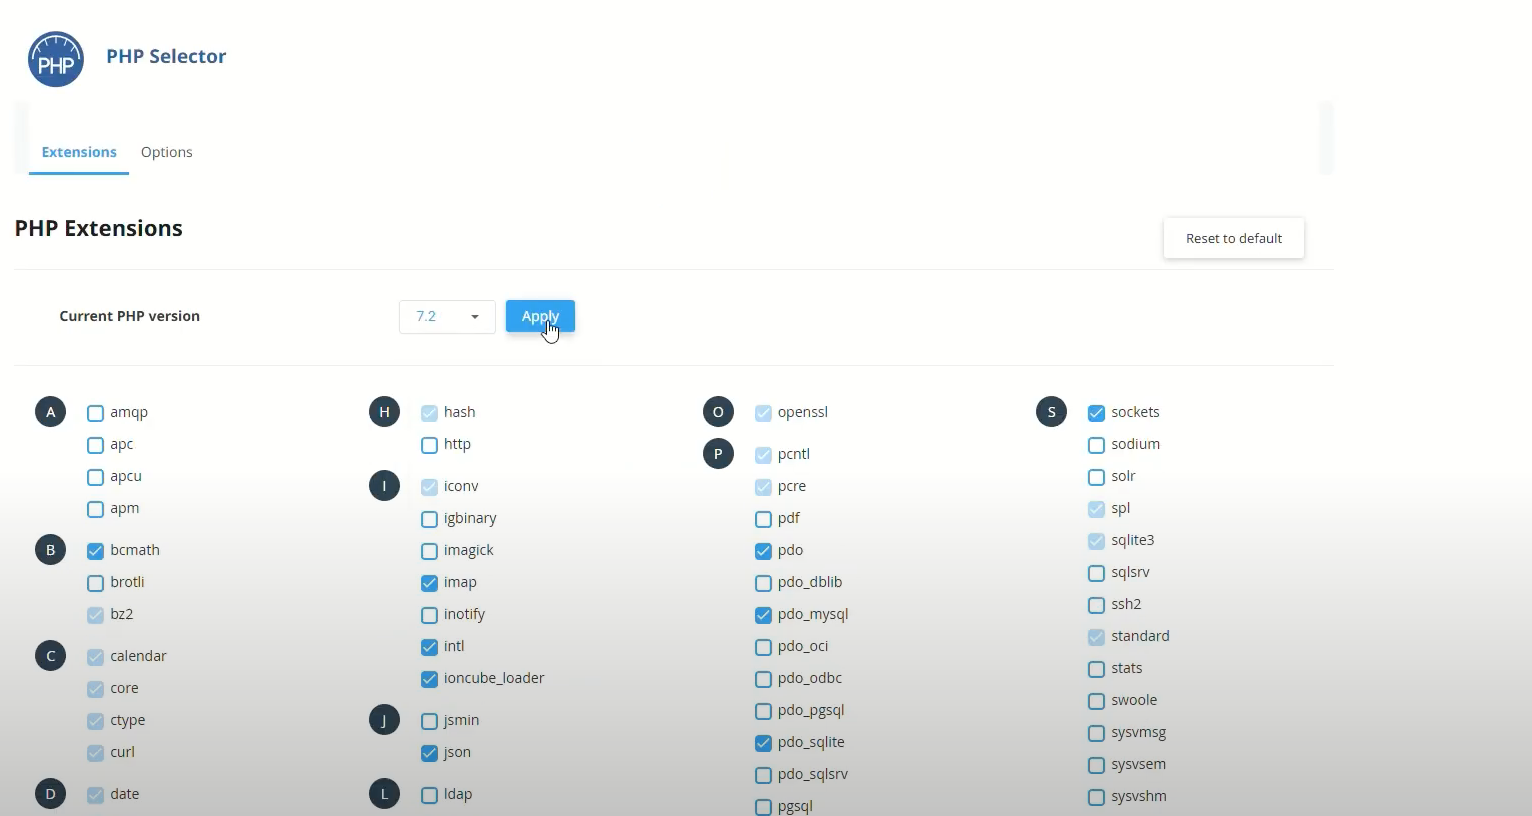Click the letter O group badge
This screenshot has height=816, width=1532.
pos(718,412)
